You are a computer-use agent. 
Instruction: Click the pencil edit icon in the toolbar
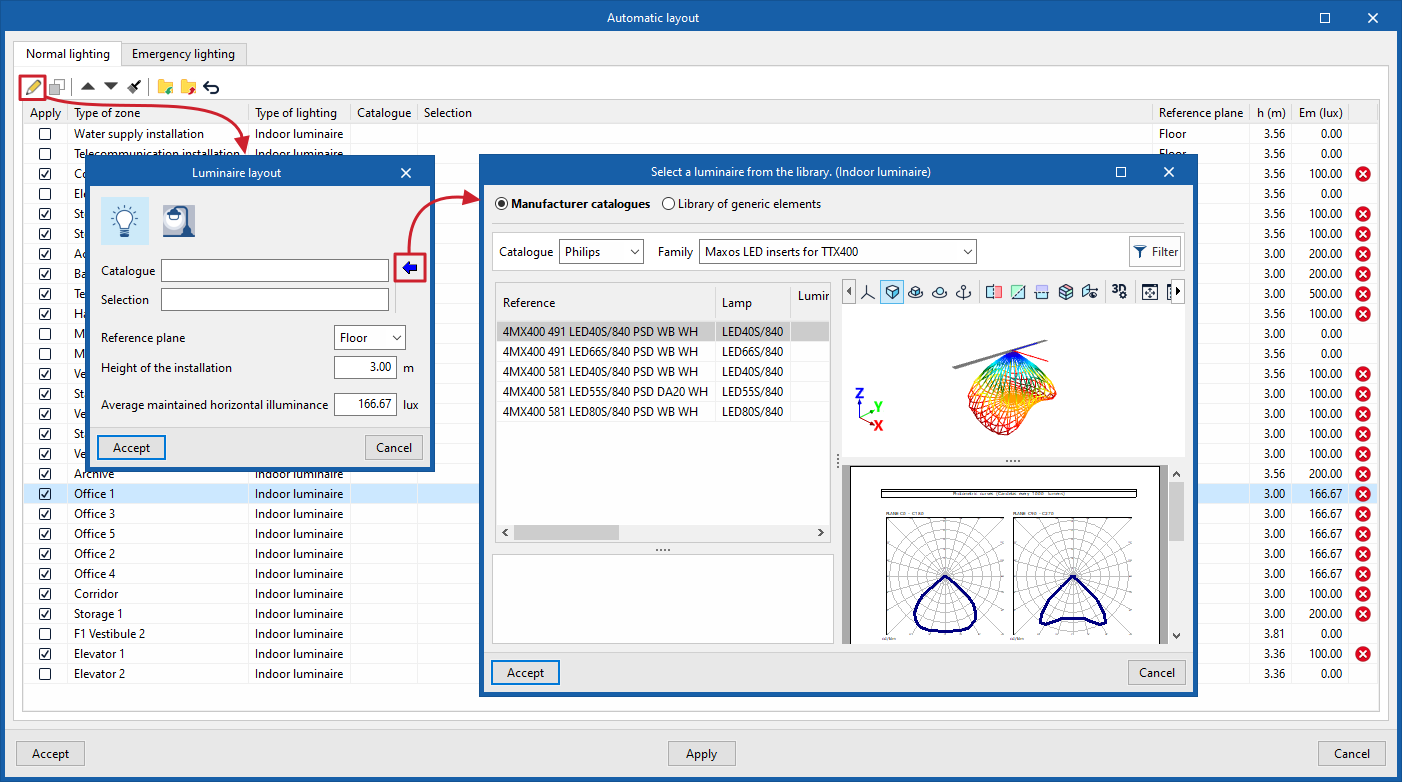33,87
